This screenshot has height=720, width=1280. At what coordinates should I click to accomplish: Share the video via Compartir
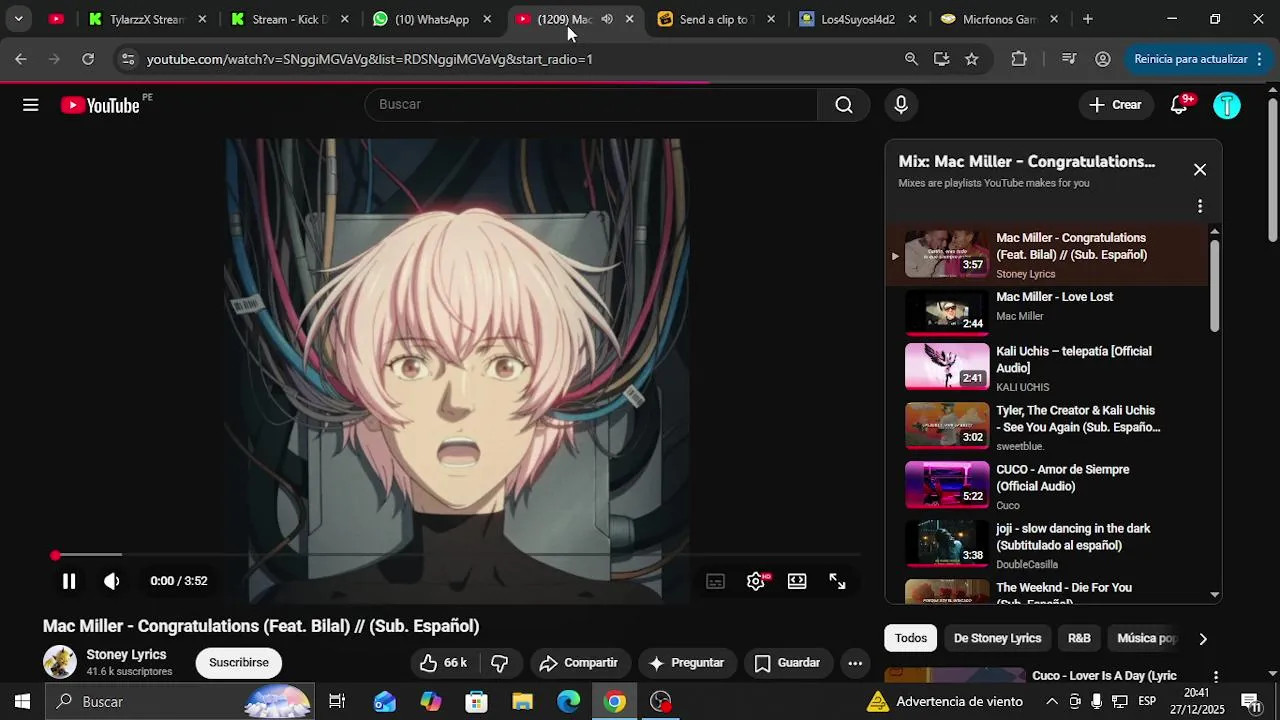tap(579, 663)
